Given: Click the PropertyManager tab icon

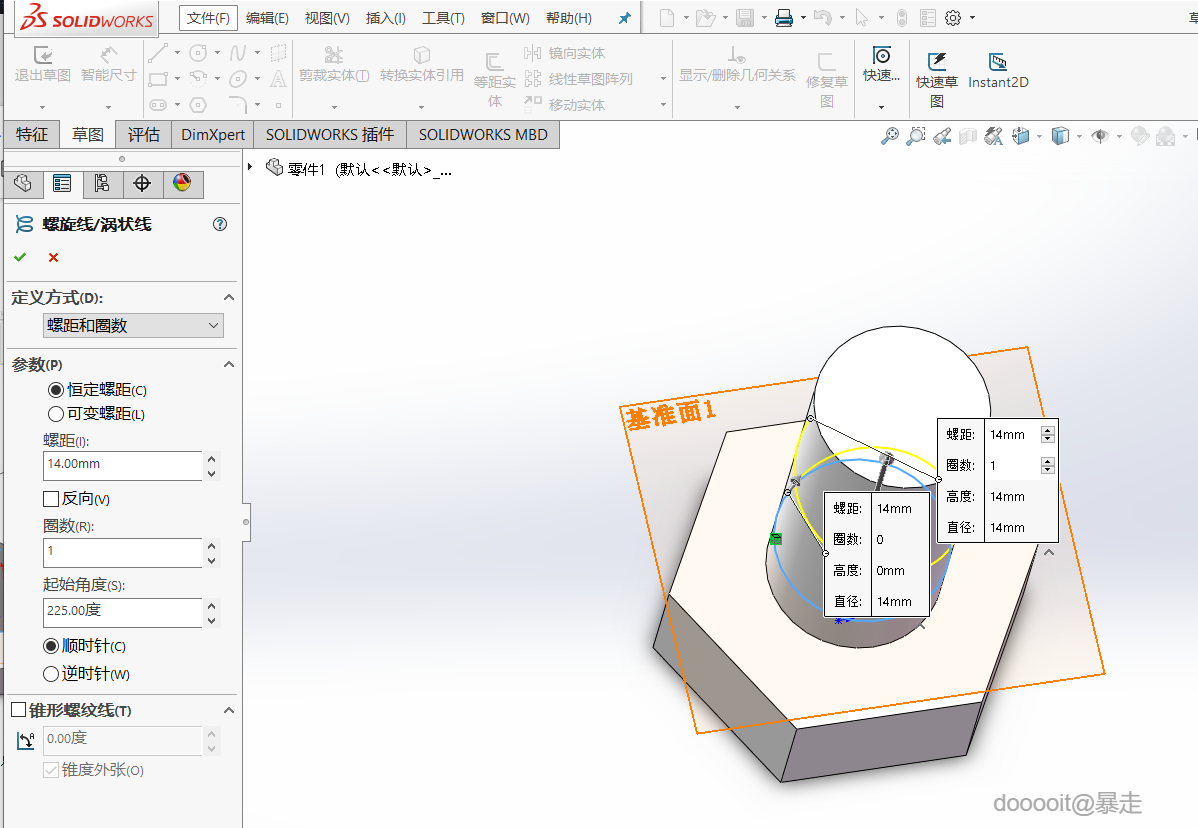Looking at the screenshot, I should [62, 184].
